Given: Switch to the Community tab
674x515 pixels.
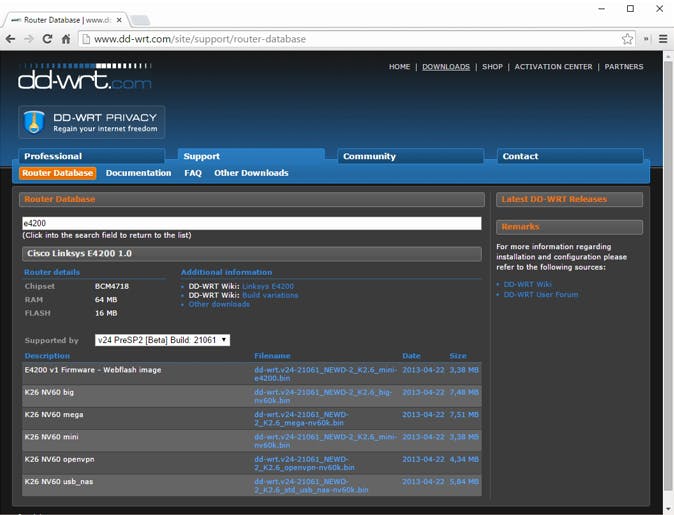Looking at the screenshot, I should coord(411,156).
